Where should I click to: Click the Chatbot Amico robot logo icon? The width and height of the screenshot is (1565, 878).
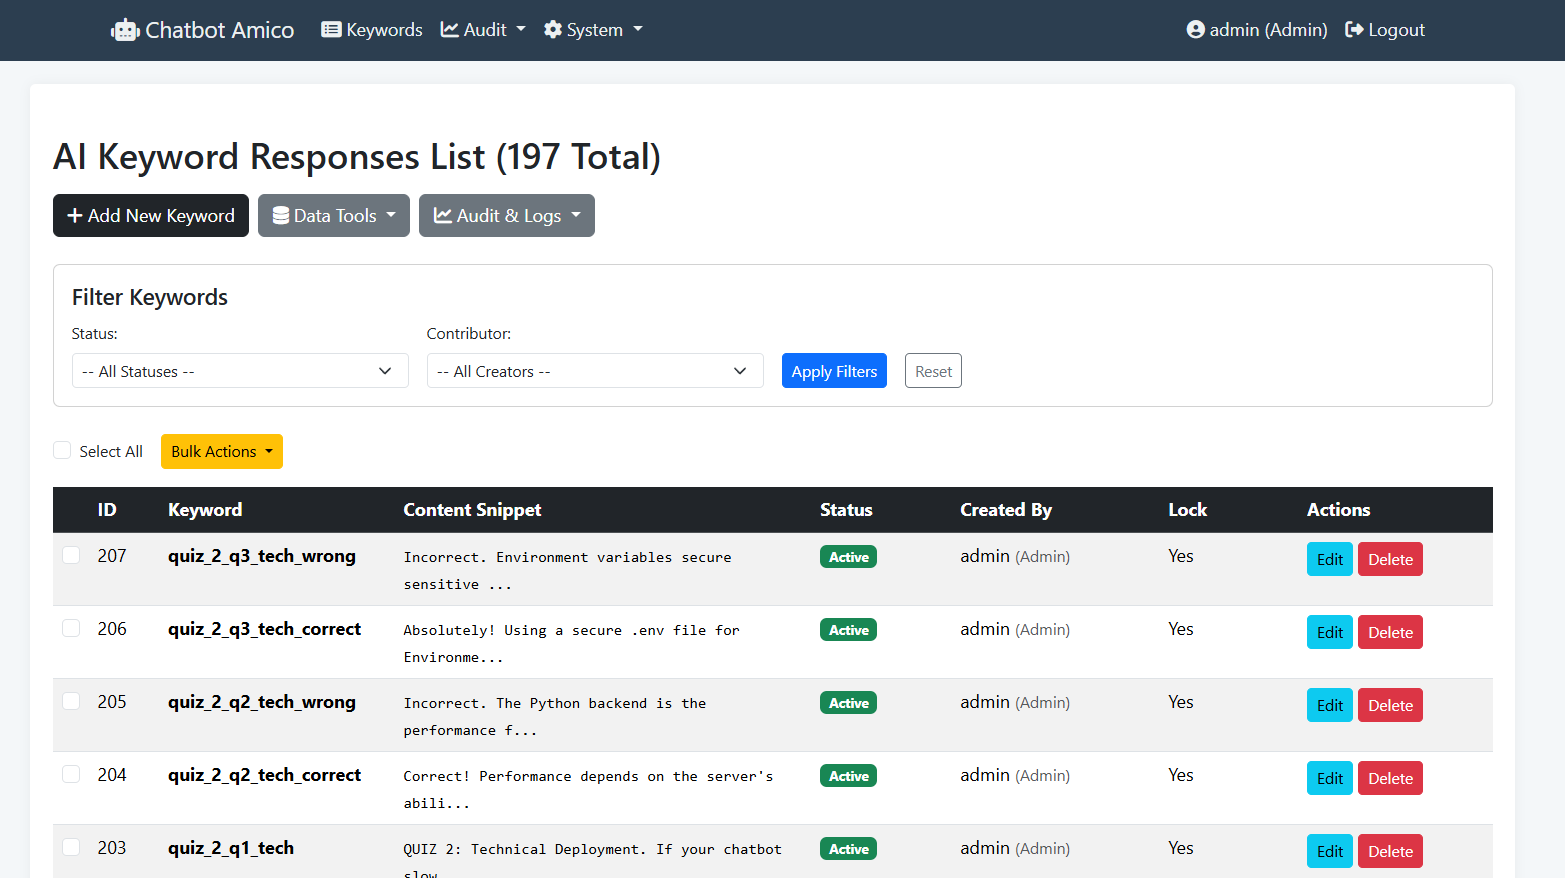tap(125, 31)
